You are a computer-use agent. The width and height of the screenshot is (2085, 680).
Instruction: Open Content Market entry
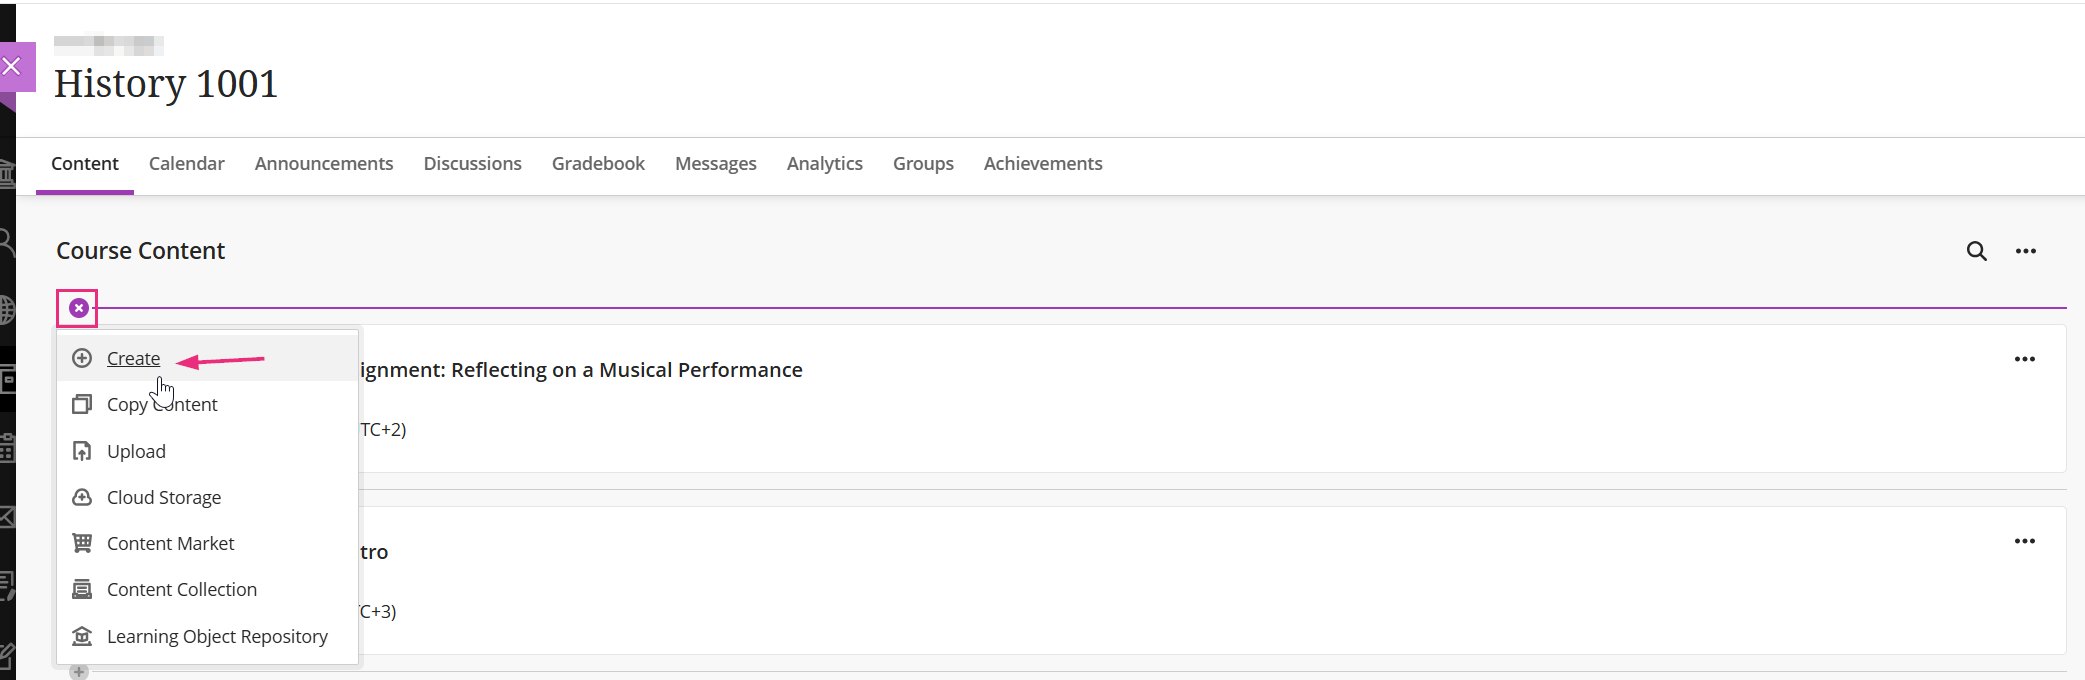tap(207, 543)
